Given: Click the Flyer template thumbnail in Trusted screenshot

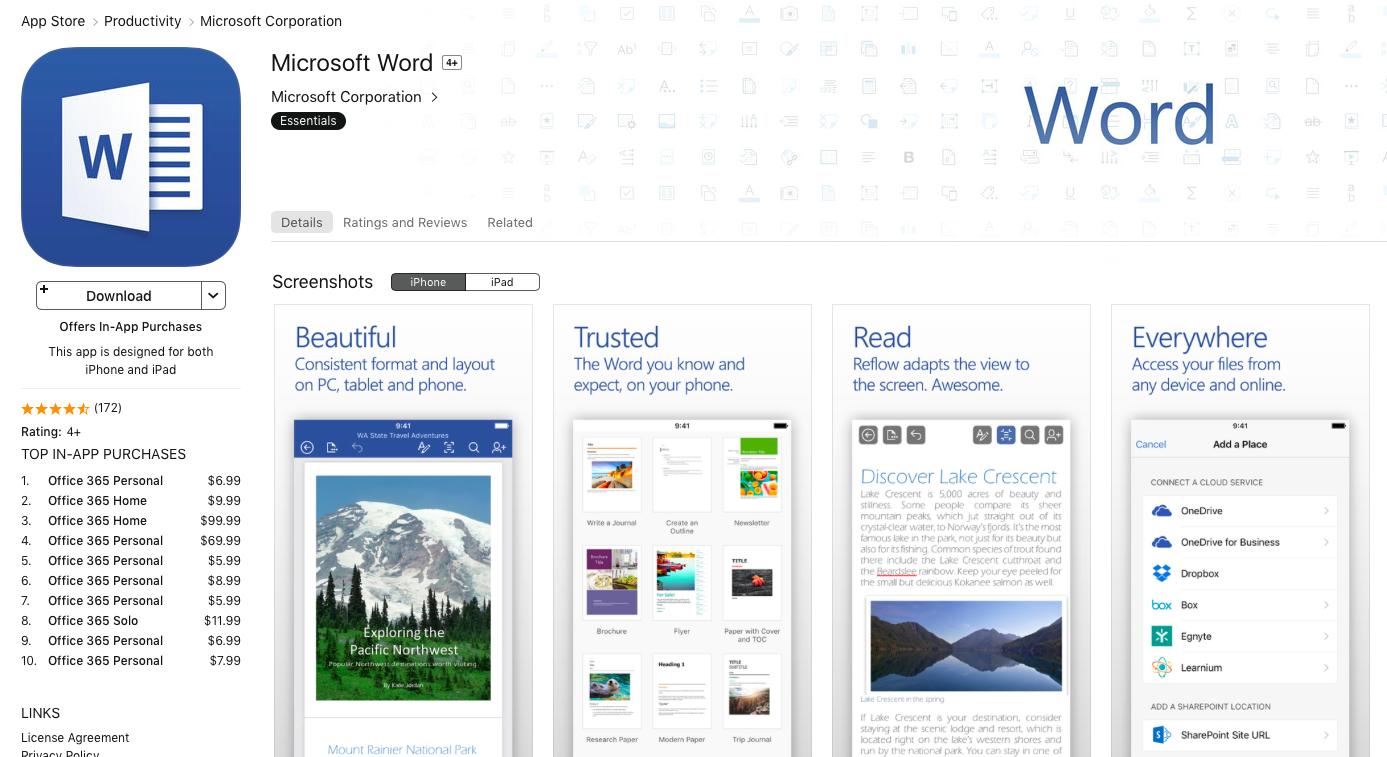Looking at the screenshot, I should (681, 582).
